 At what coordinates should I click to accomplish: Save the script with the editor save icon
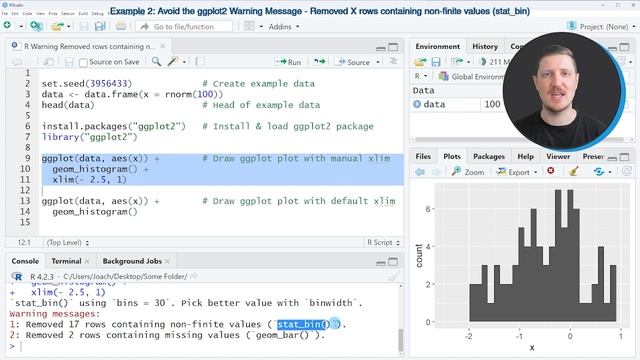point(69,62)
